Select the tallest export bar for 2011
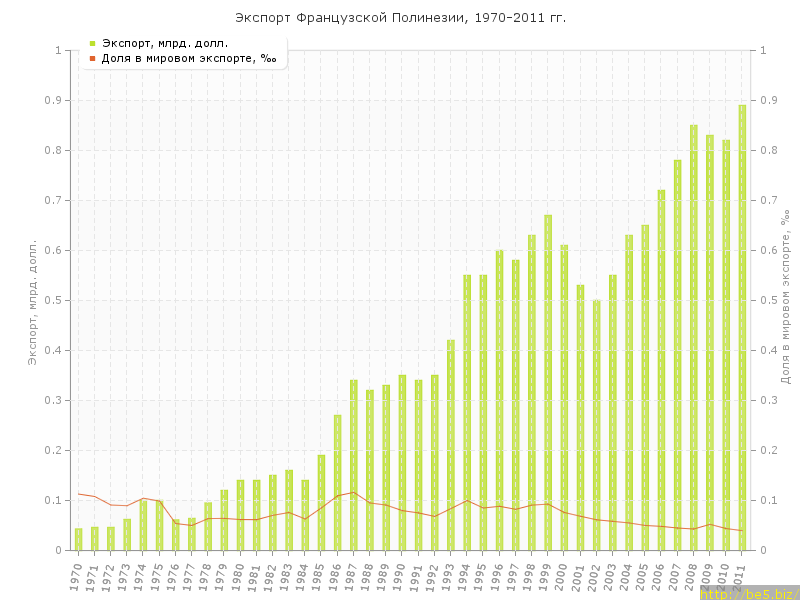The height and width of the screenshot is (600, 800). click(x=742, y=330)
